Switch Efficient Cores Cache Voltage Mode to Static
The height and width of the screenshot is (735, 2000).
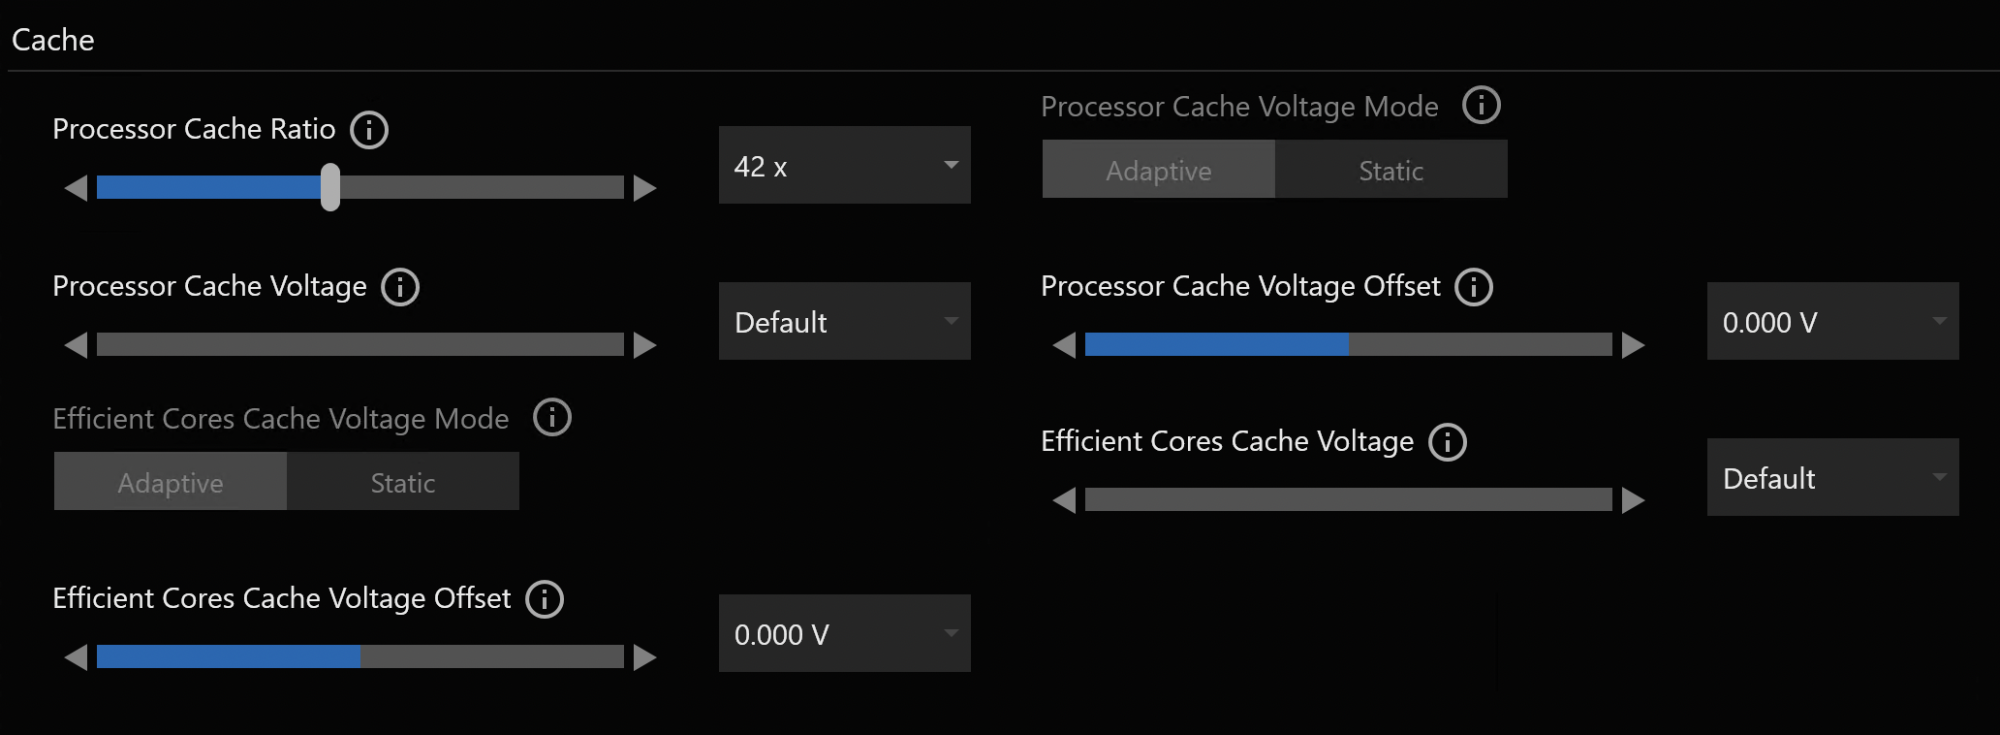(402, 482)
